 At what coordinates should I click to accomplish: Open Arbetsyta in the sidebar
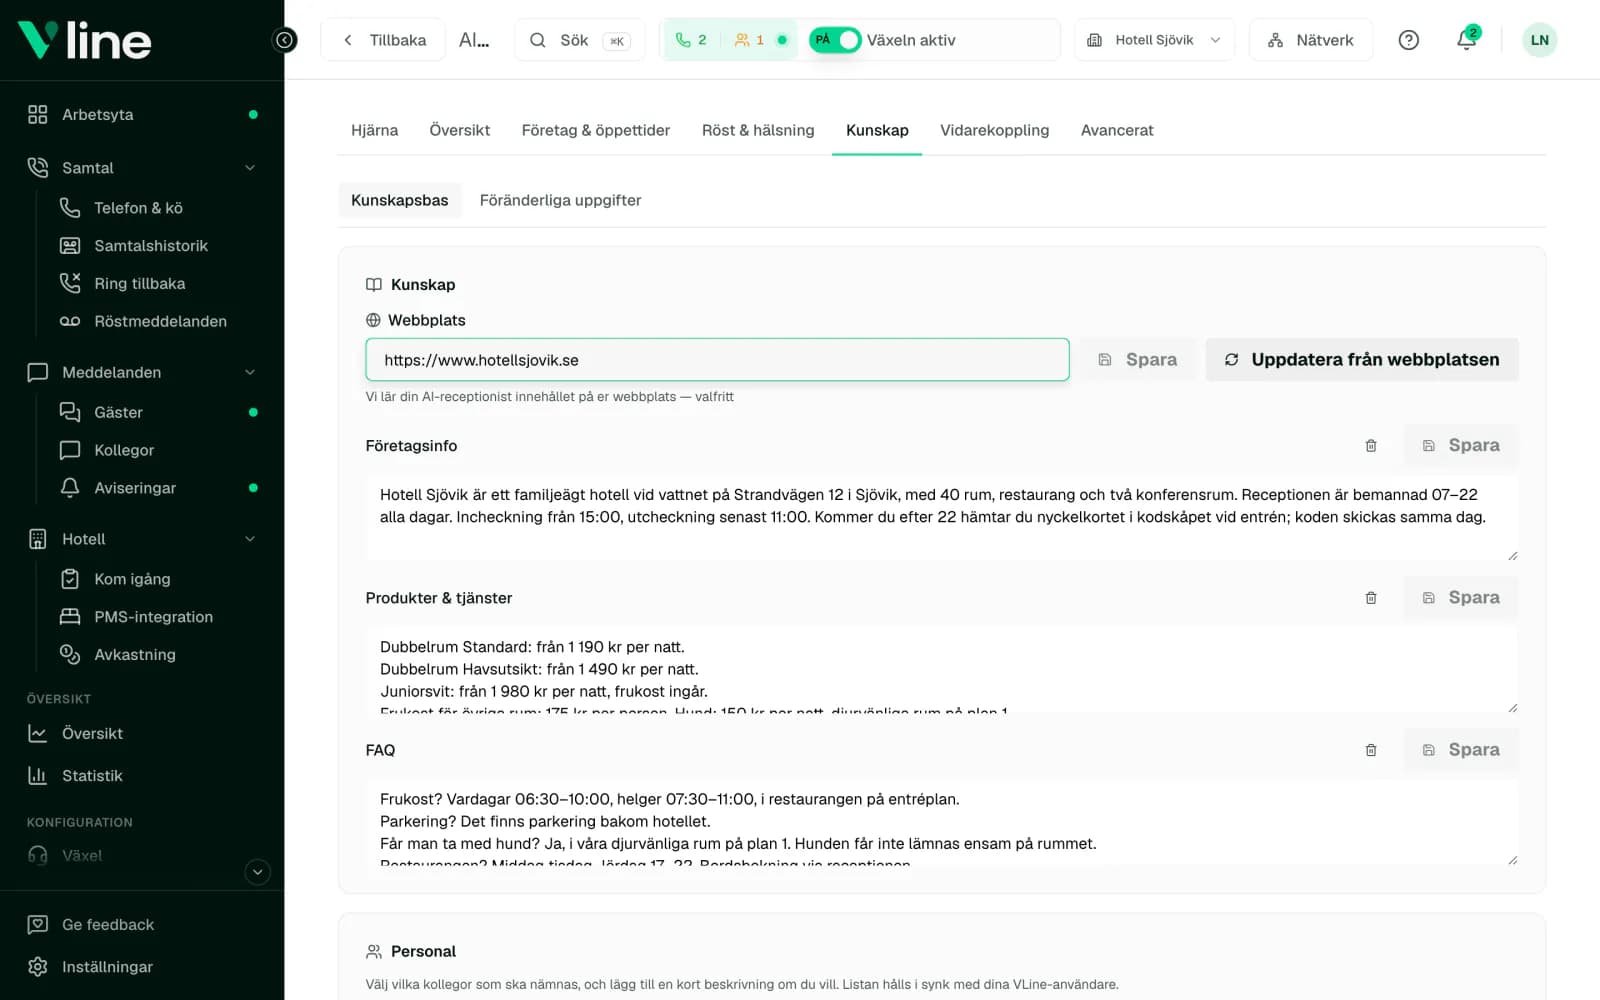point(142,114)
